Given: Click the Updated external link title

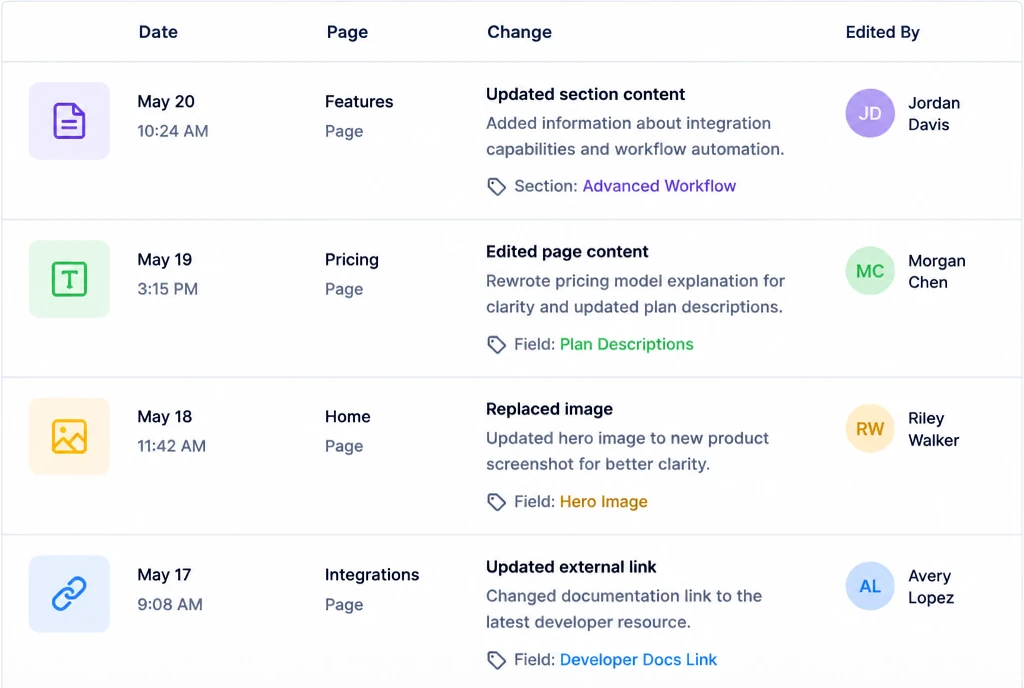Looking at the screenshot, I should coord(571,567).
